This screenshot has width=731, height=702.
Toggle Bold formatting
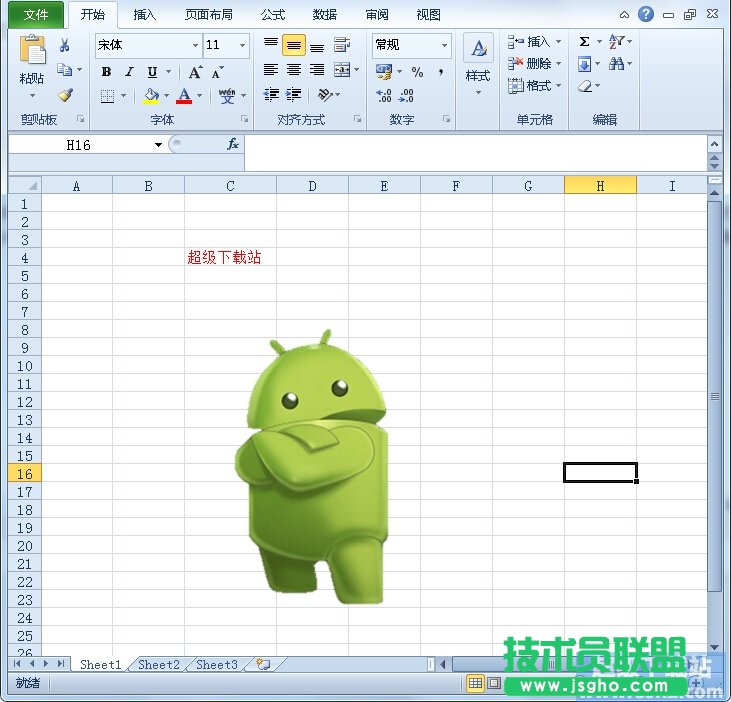(x=107, y=72)
